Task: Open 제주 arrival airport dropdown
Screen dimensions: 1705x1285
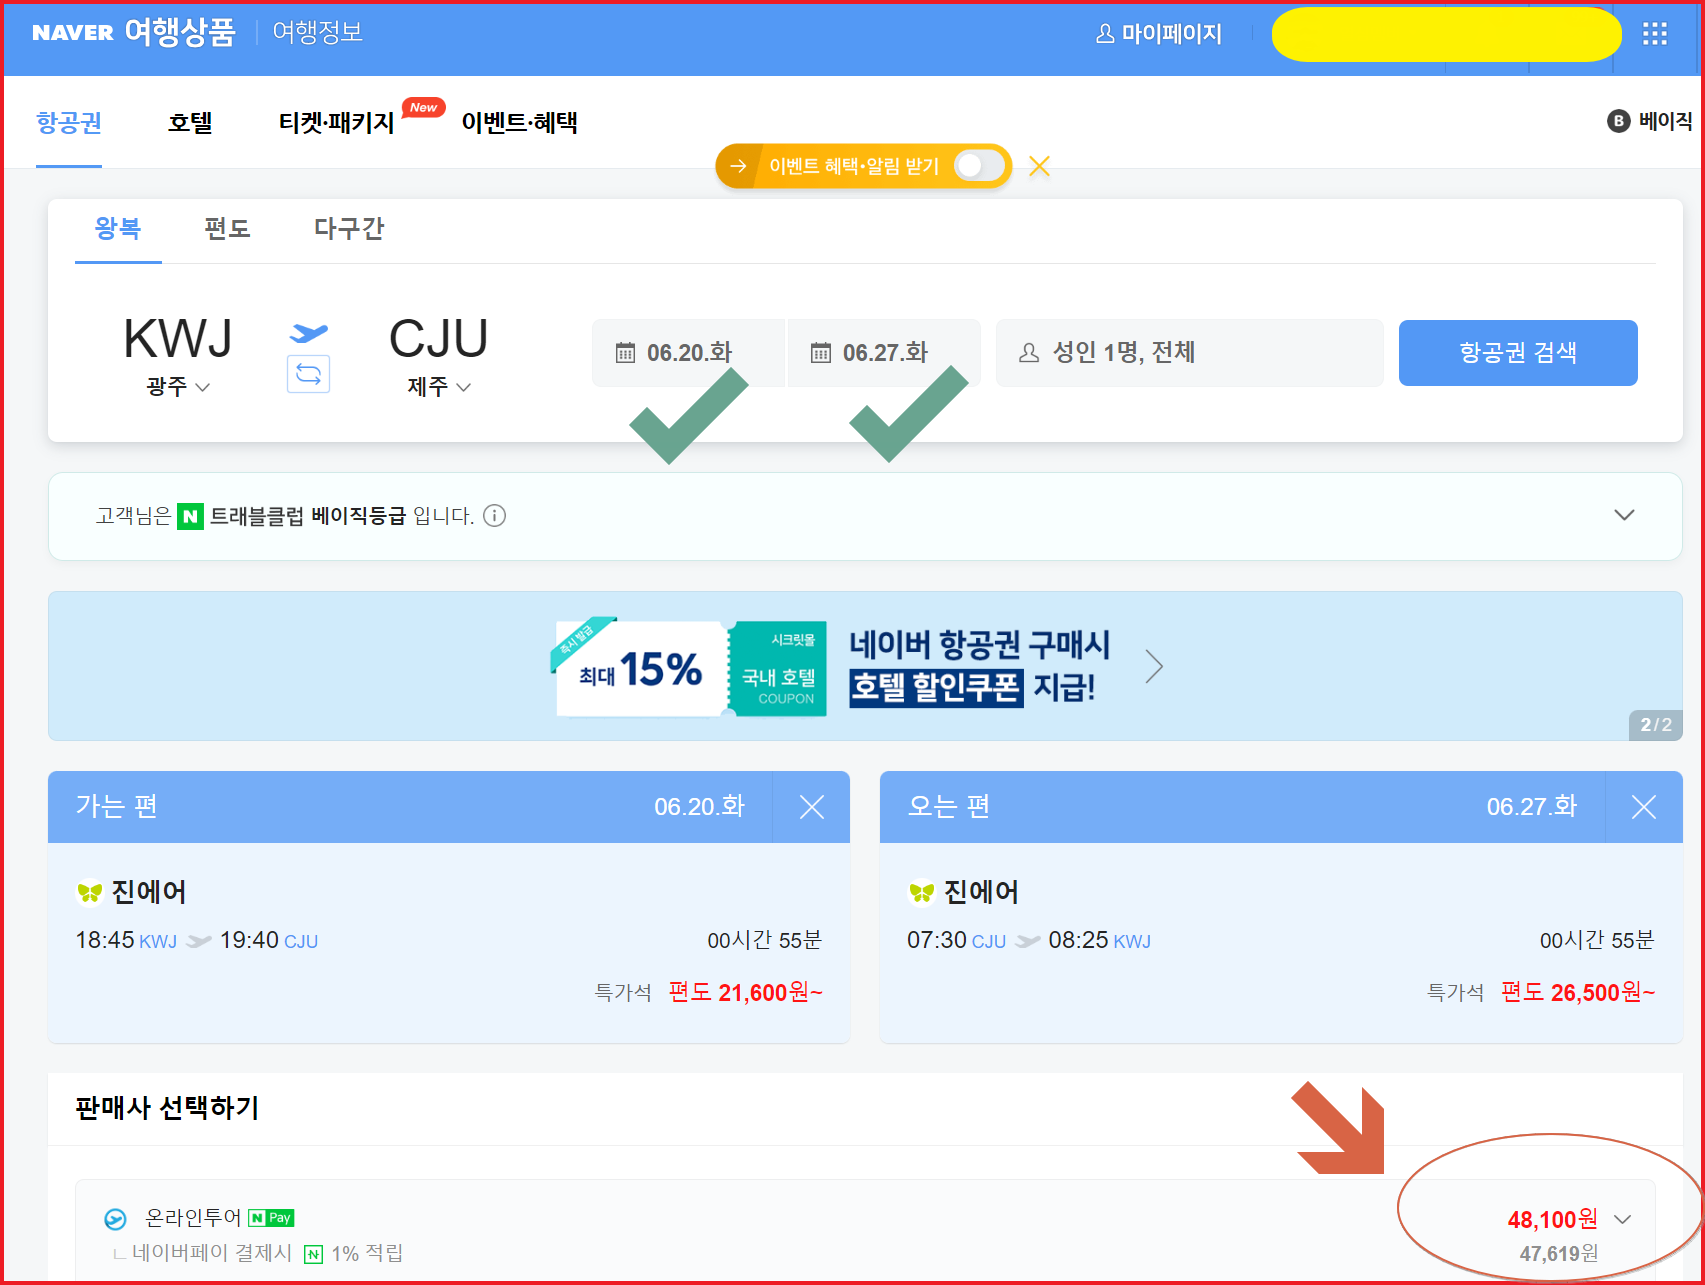Action: pos(439,387)
